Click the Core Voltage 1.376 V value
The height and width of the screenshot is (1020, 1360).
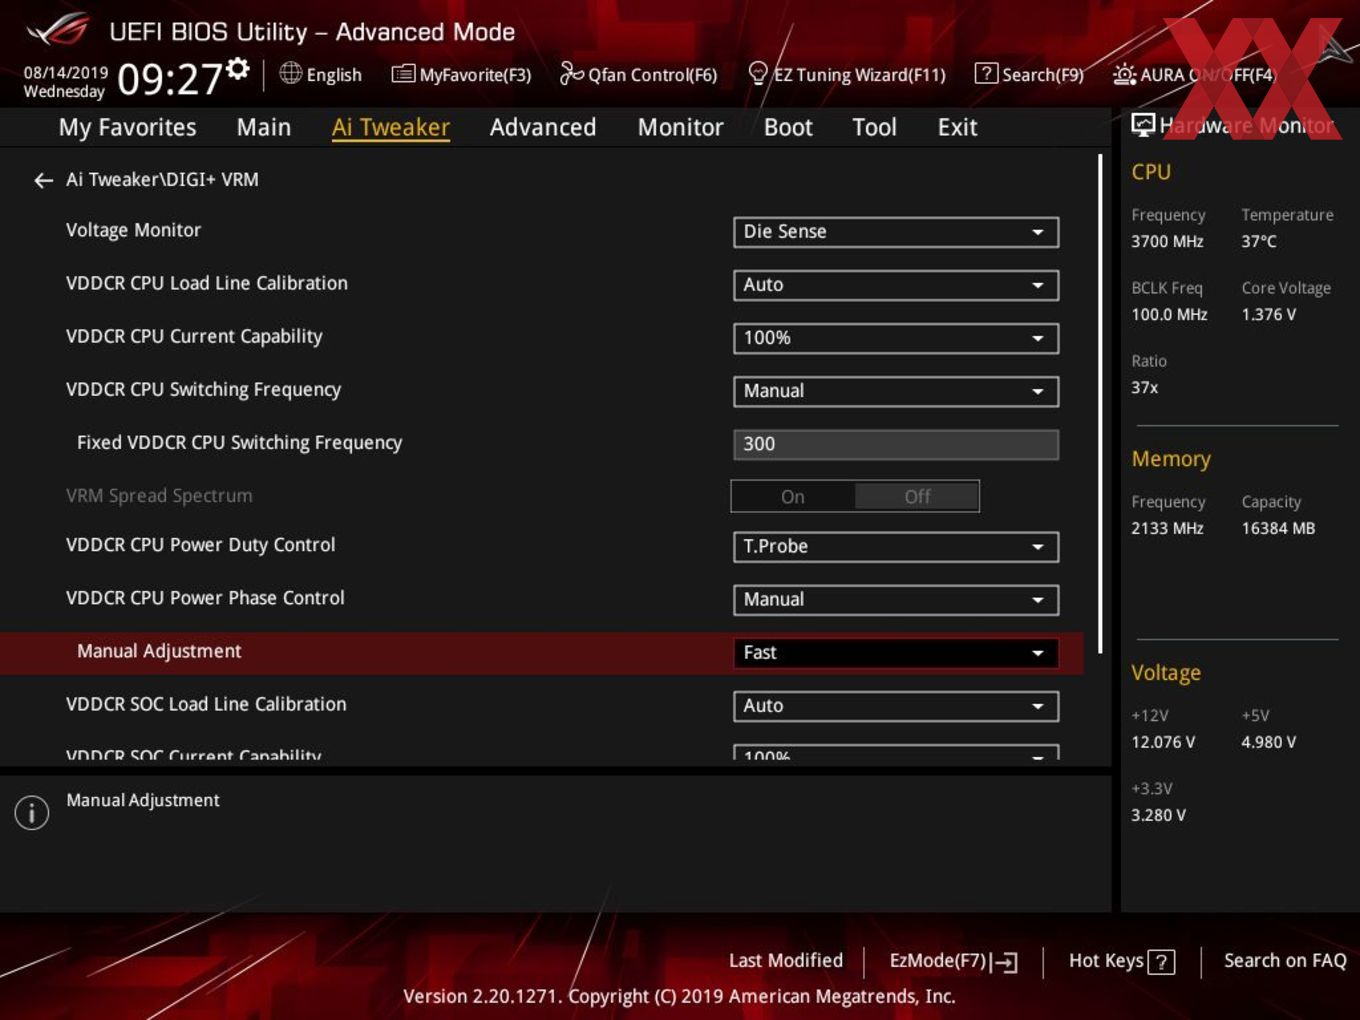[x=1268, y=314]
